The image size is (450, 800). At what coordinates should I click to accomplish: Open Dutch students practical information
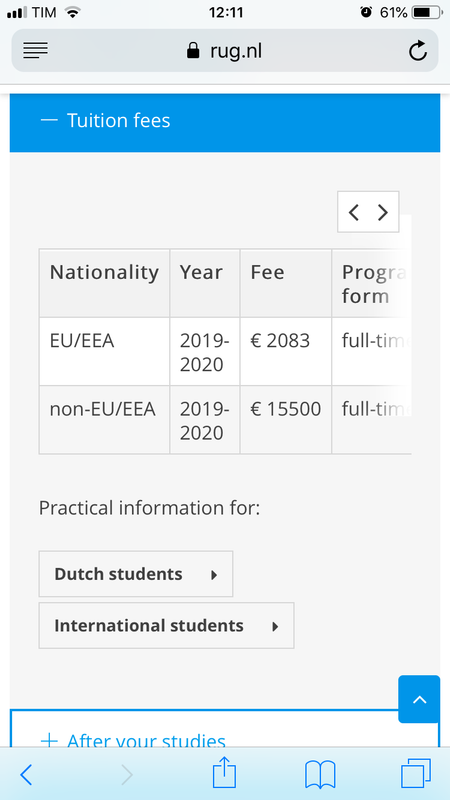tap(136, 574)
